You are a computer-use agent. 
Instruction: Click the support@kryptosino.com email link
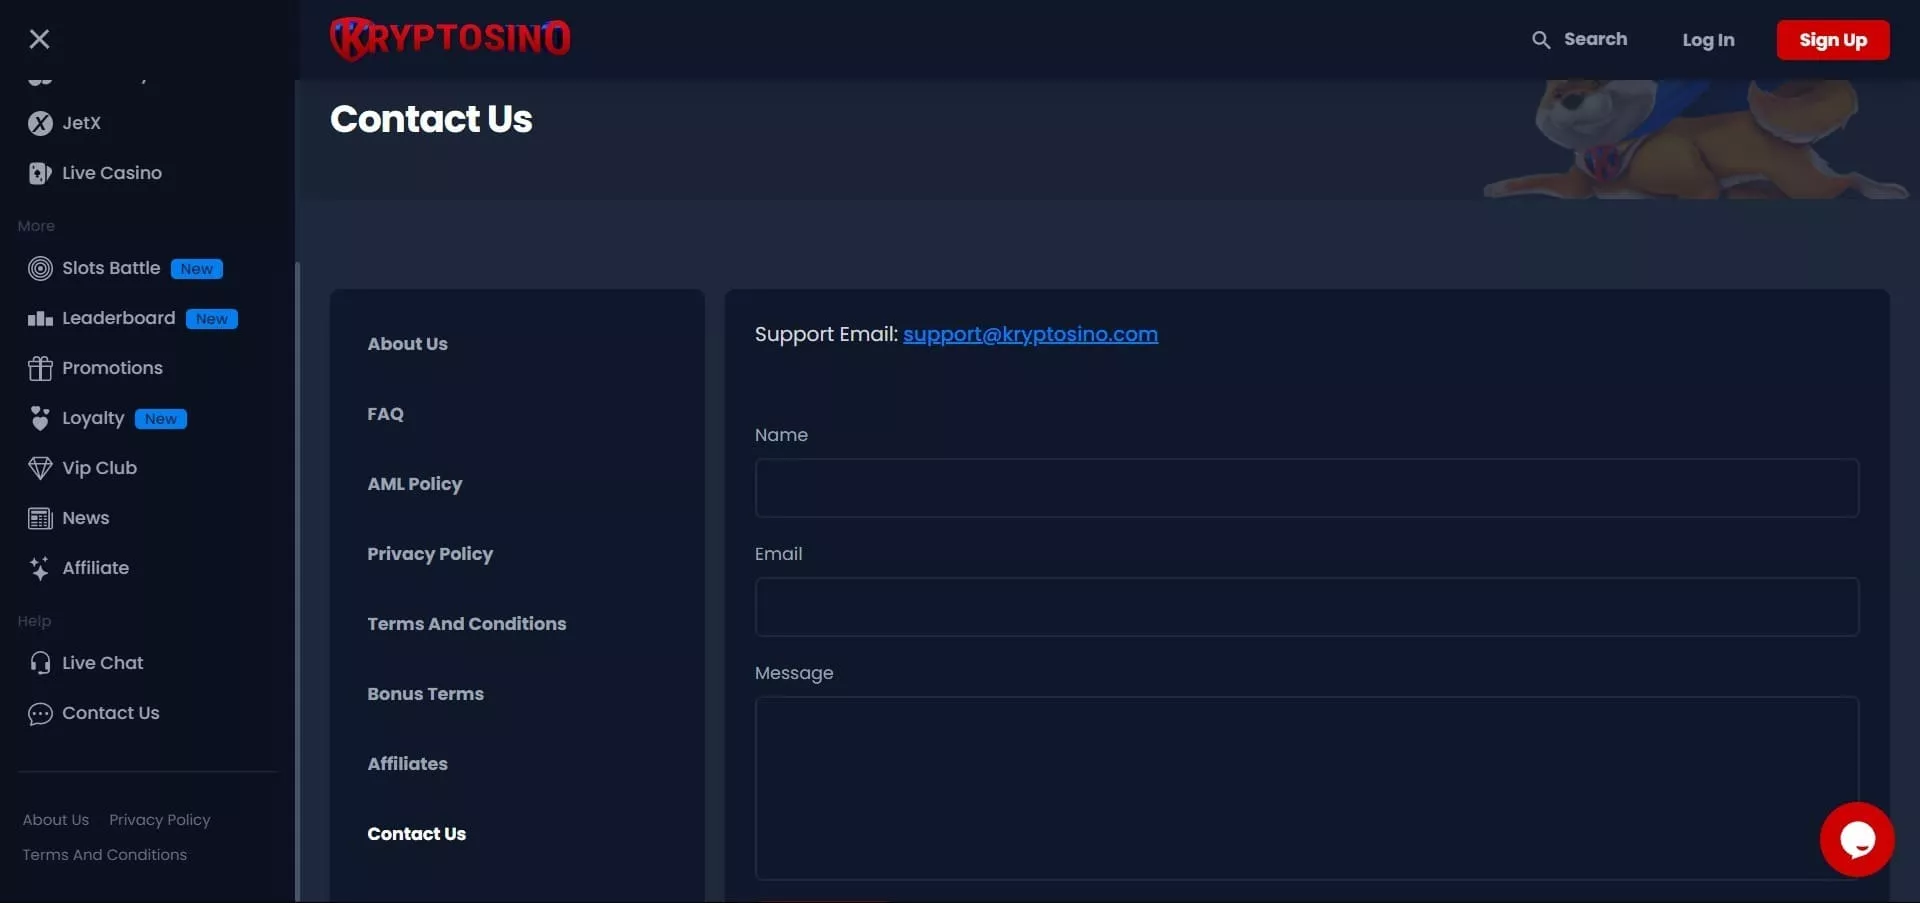click(x=1030, y=335)
